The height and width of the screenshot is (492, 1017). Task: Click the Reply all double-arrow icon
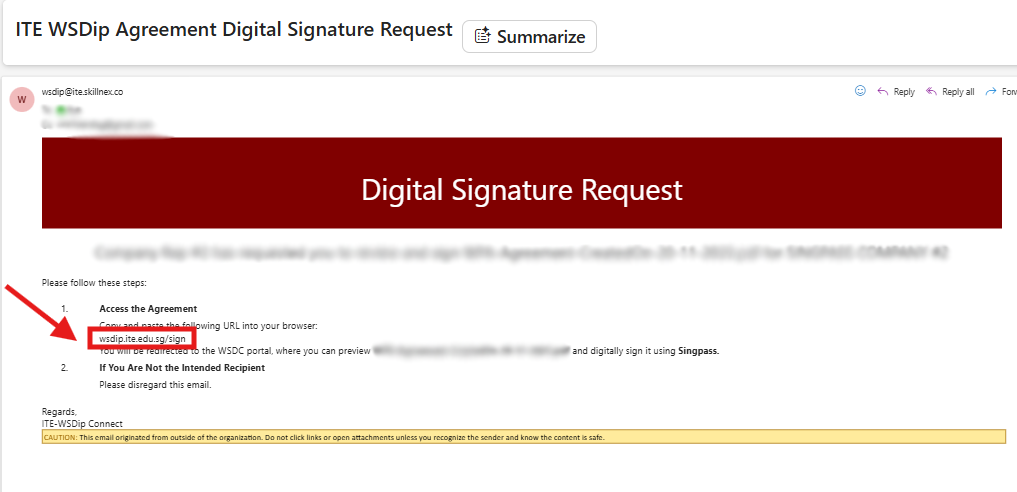click(932, 91)
